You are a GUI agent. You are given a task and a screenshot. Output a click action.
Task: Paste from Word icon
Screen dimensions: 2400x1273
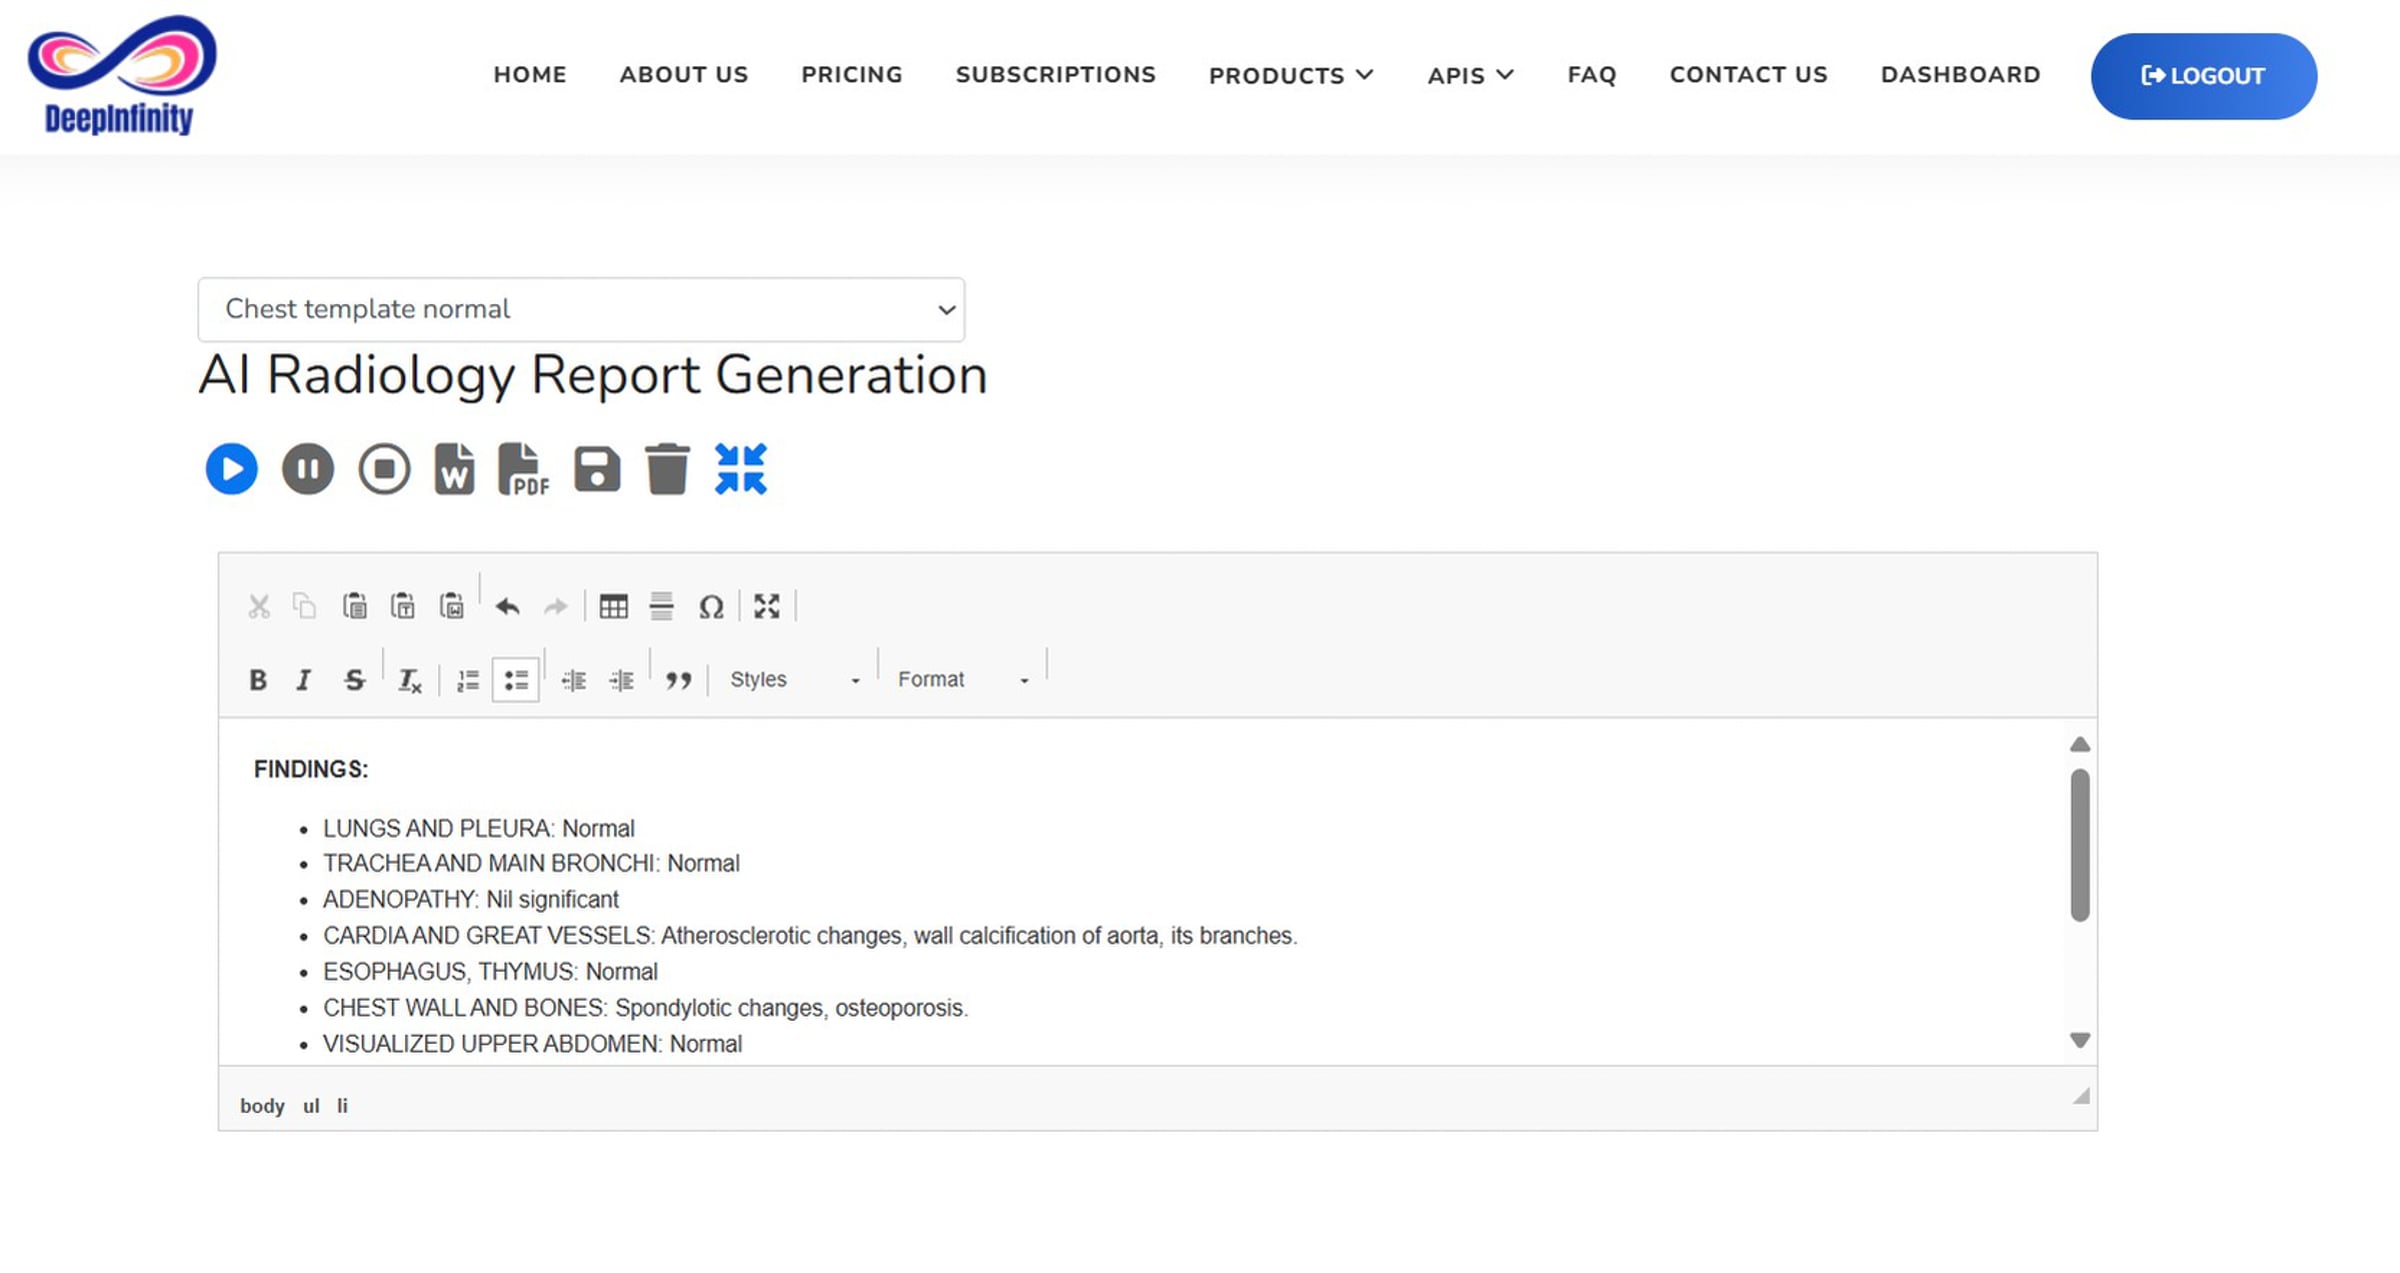coord(452,606)
